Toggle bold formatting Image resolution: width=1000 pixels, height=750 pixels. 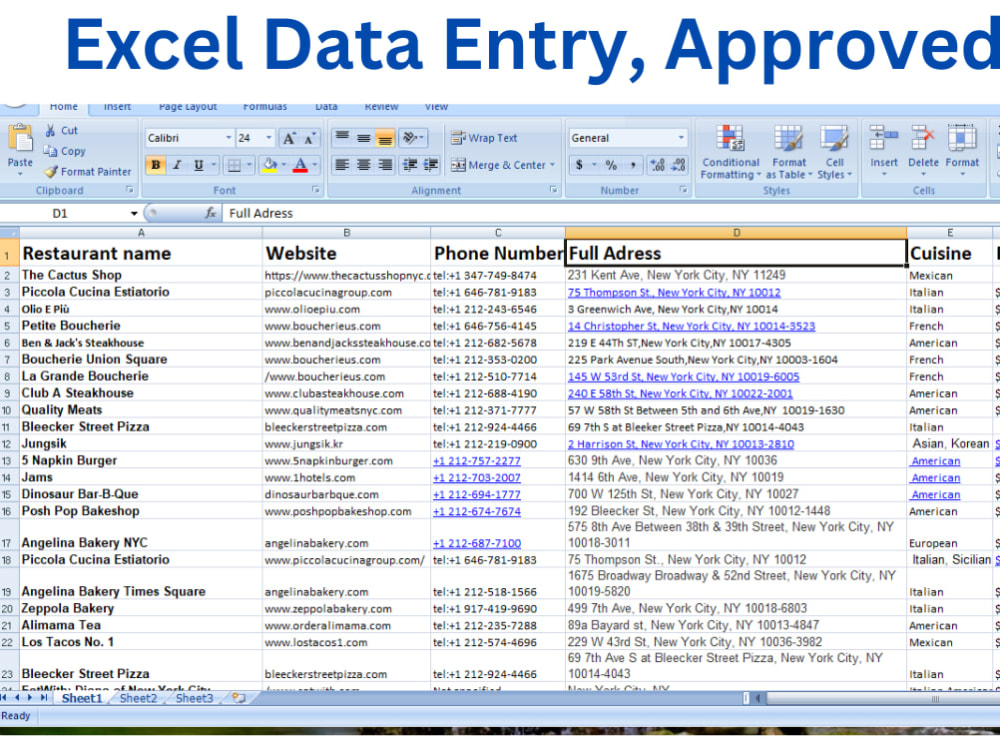click(x=156, y=163)
